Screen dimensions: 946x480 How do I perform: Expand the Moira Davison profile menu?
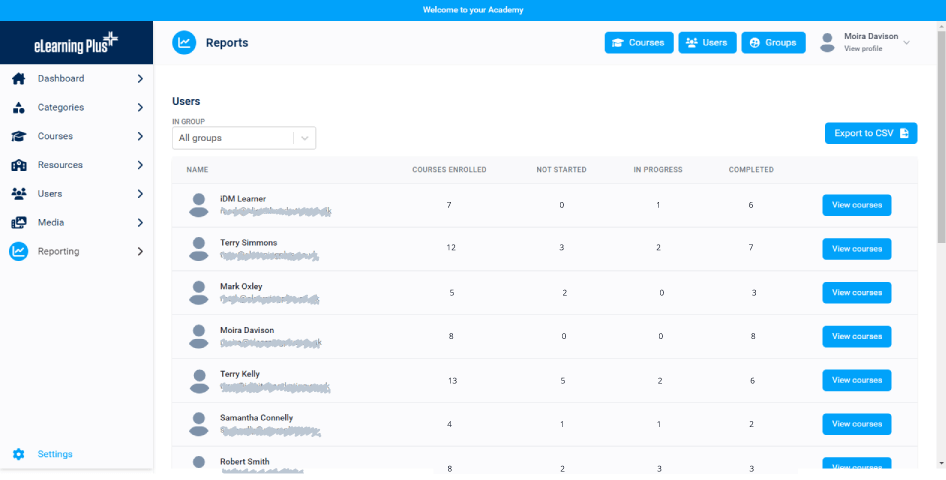click(x=906, y=43)
